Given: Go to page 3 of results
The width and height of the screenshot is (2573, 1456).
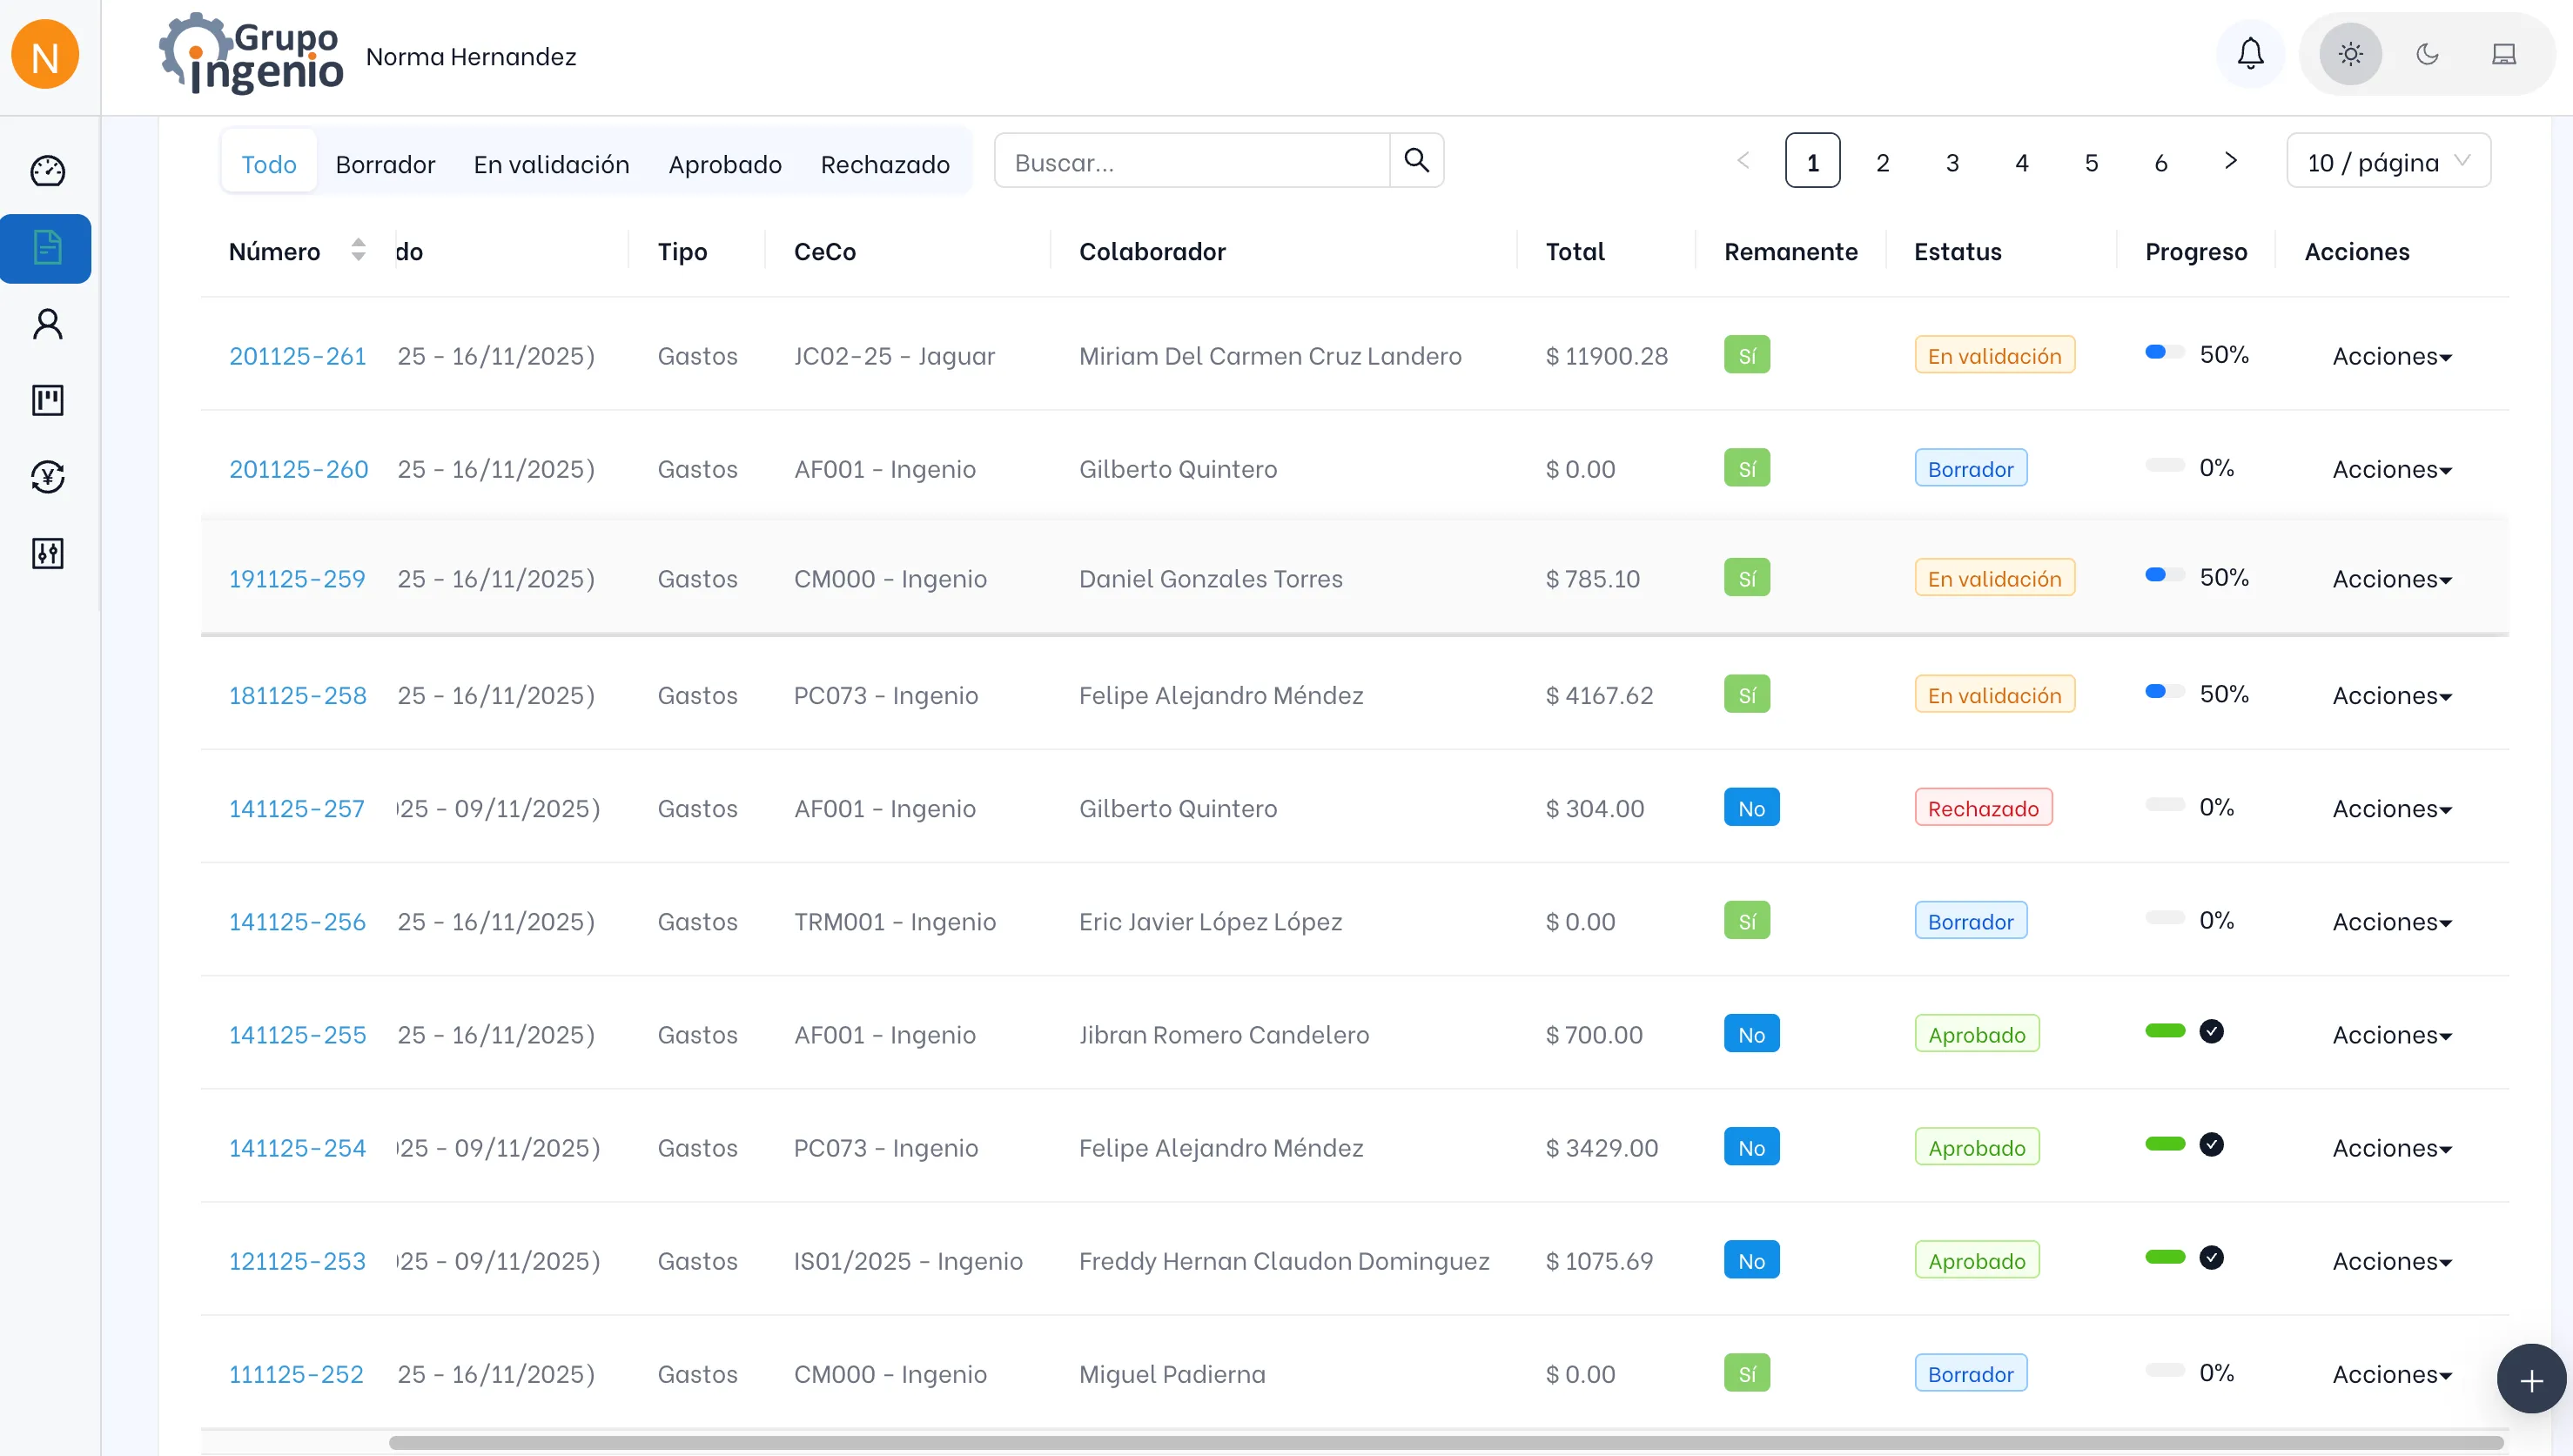Looking at the screenshot, I should tap(1952, 162).
